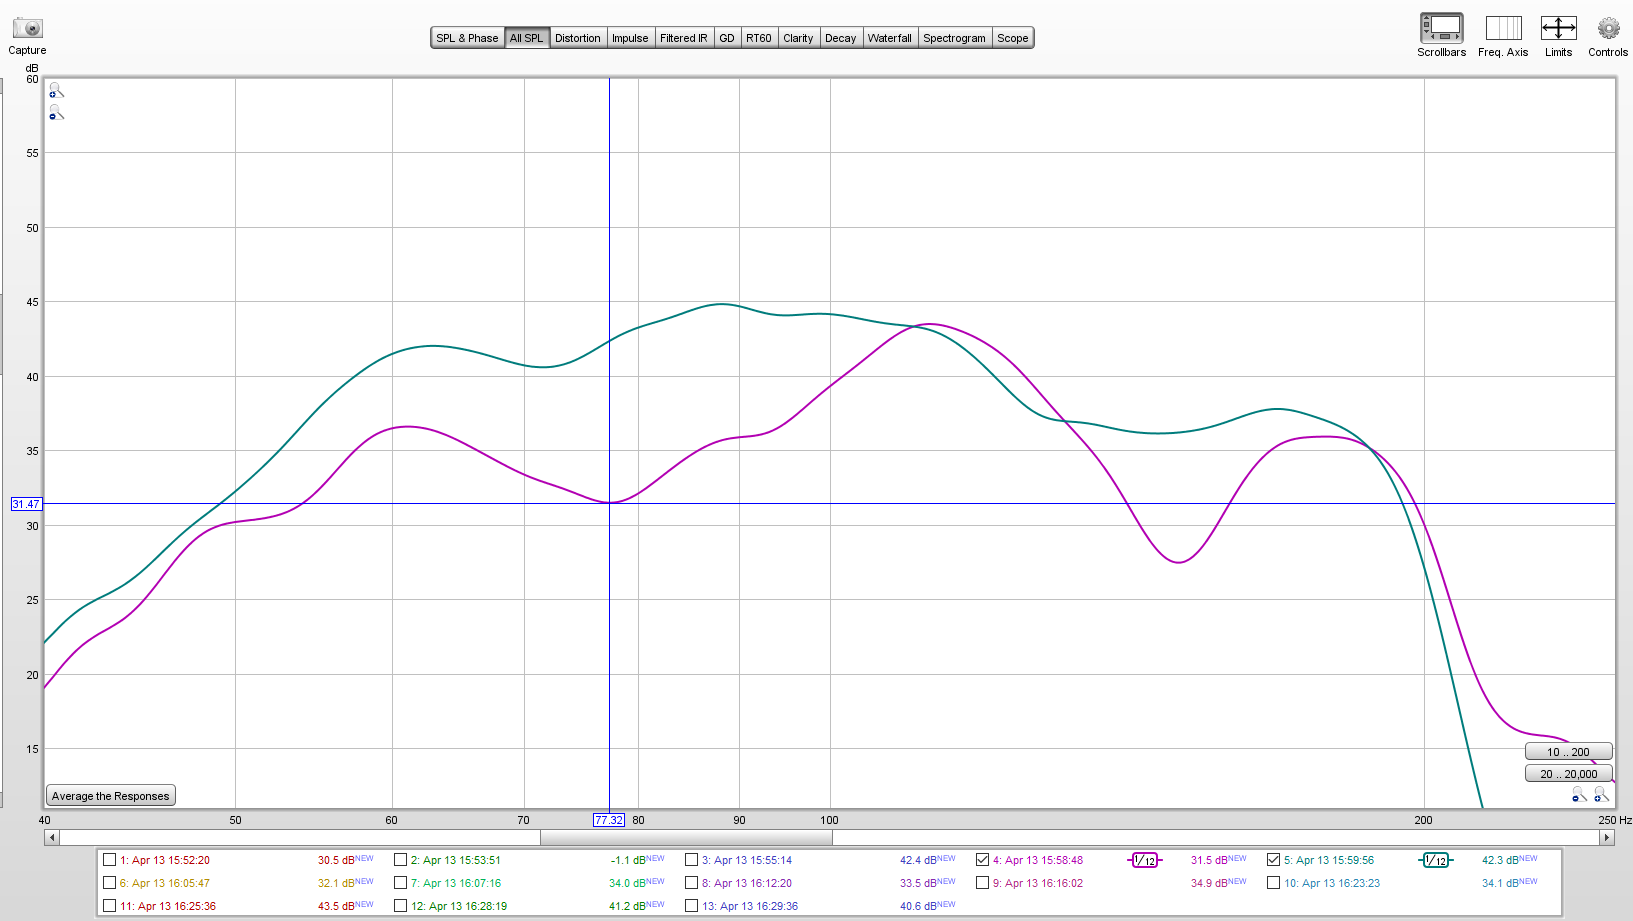Viewport: 1633px width, 921px height.
Task: Uncheck measurement 4: Apr 13 15:58:48
Action: click(982, 860)
